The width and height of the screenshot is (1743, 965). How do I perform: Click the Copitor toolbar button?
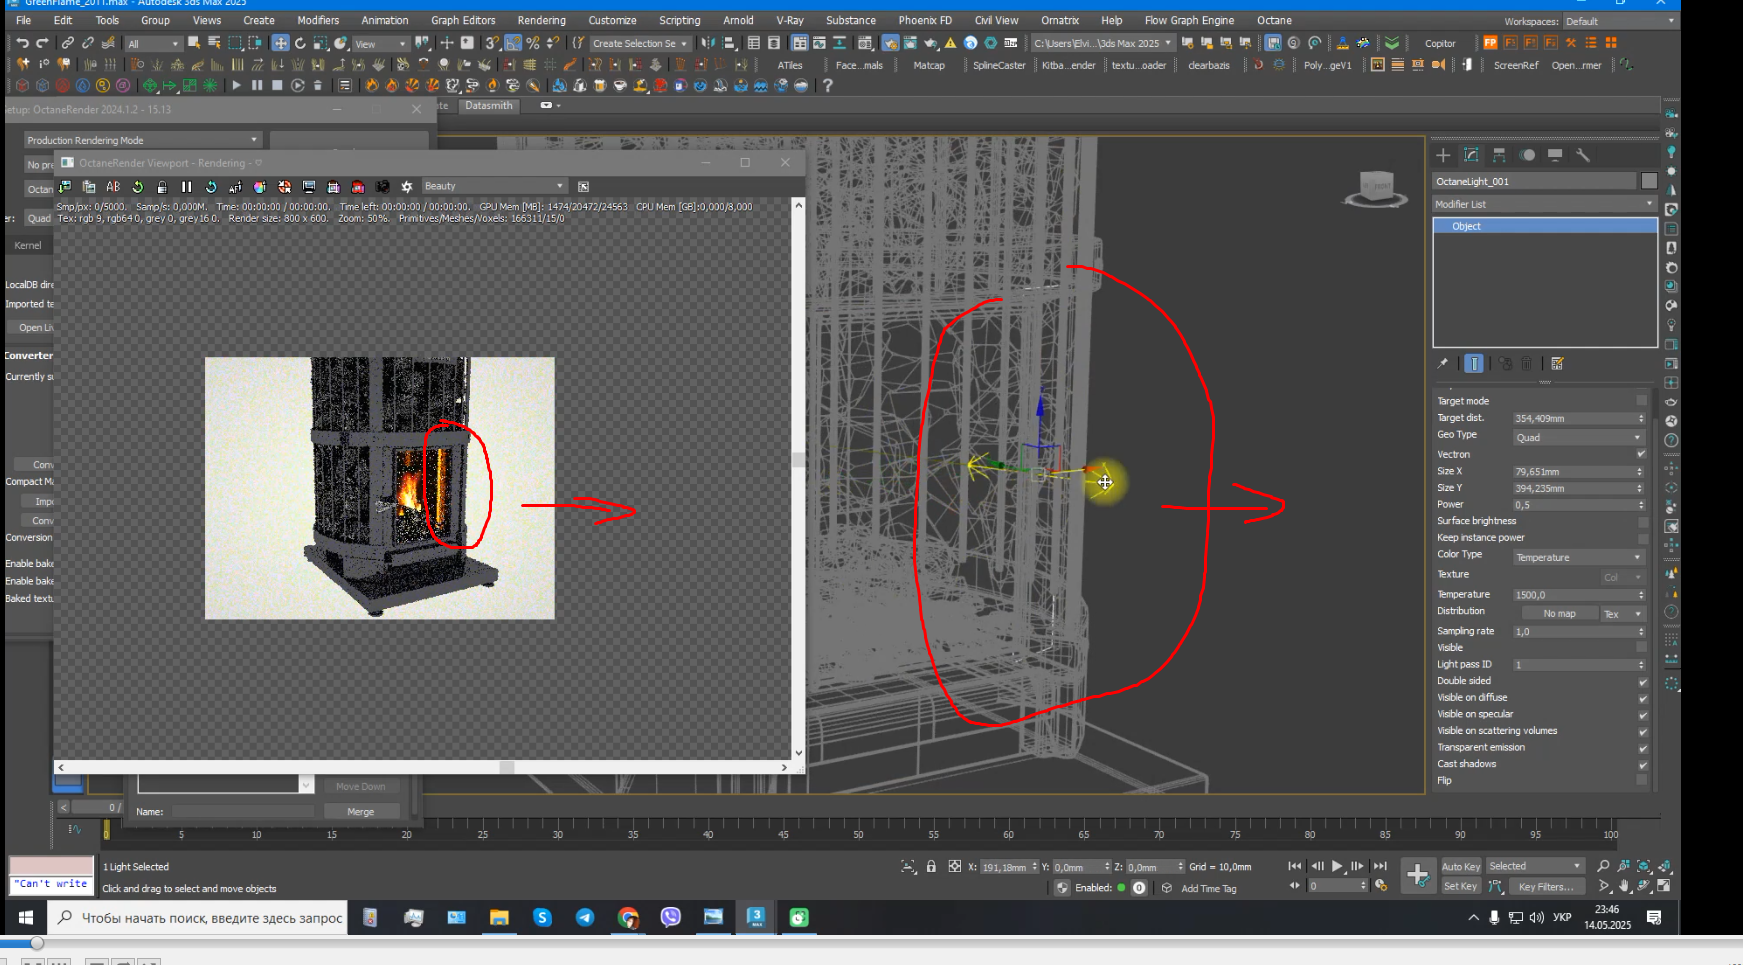click(x=1440, y=43)
